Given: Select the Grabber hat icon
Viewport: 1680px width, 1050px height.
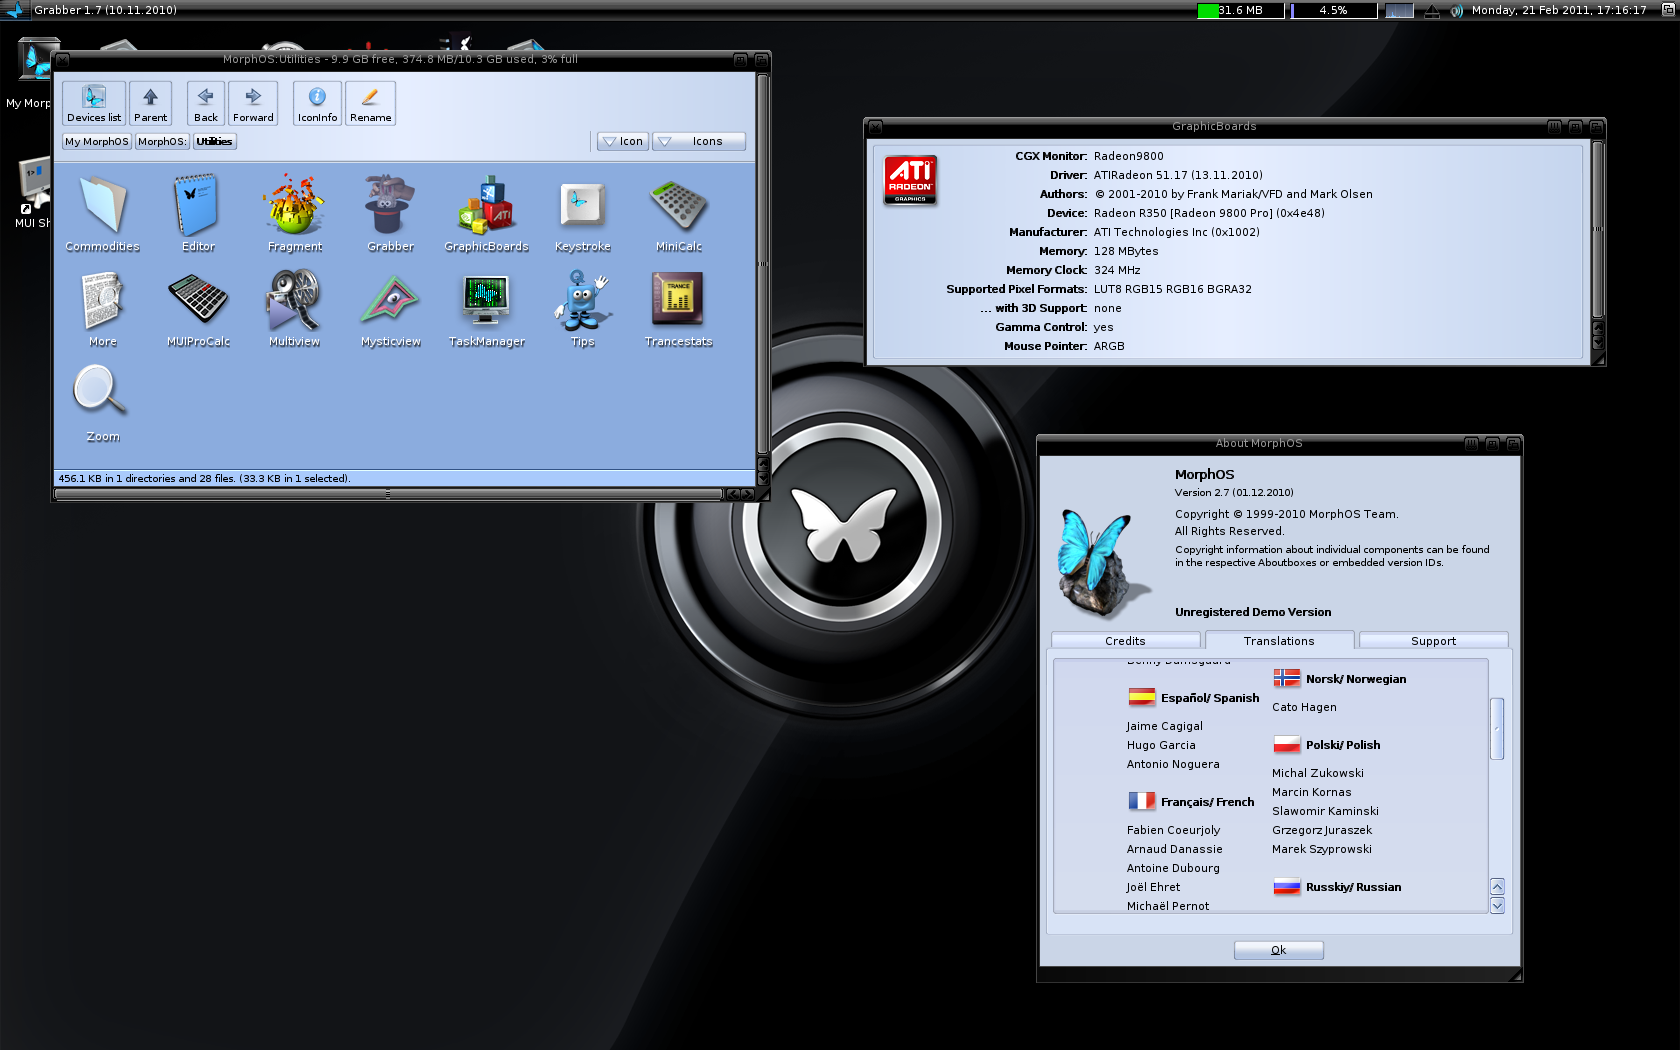Looking at the screenshot, I should click(x=390, y=213).
